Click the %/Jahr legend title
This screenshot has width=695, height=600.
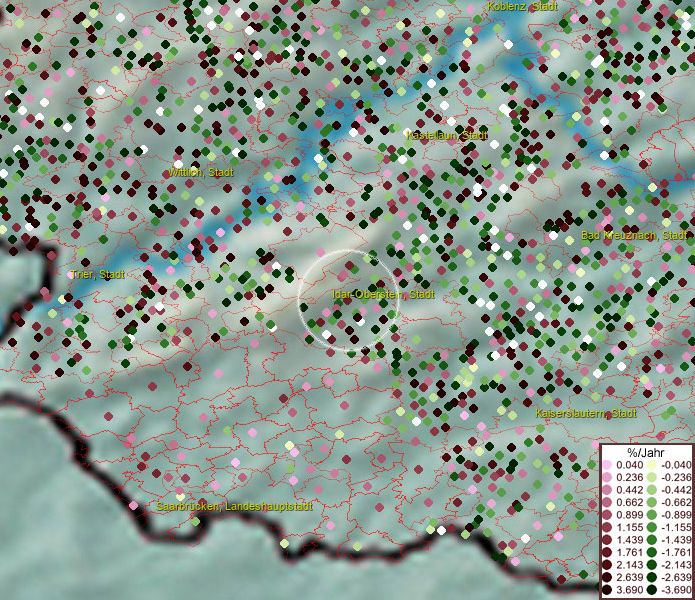click(x=646, y=452)
